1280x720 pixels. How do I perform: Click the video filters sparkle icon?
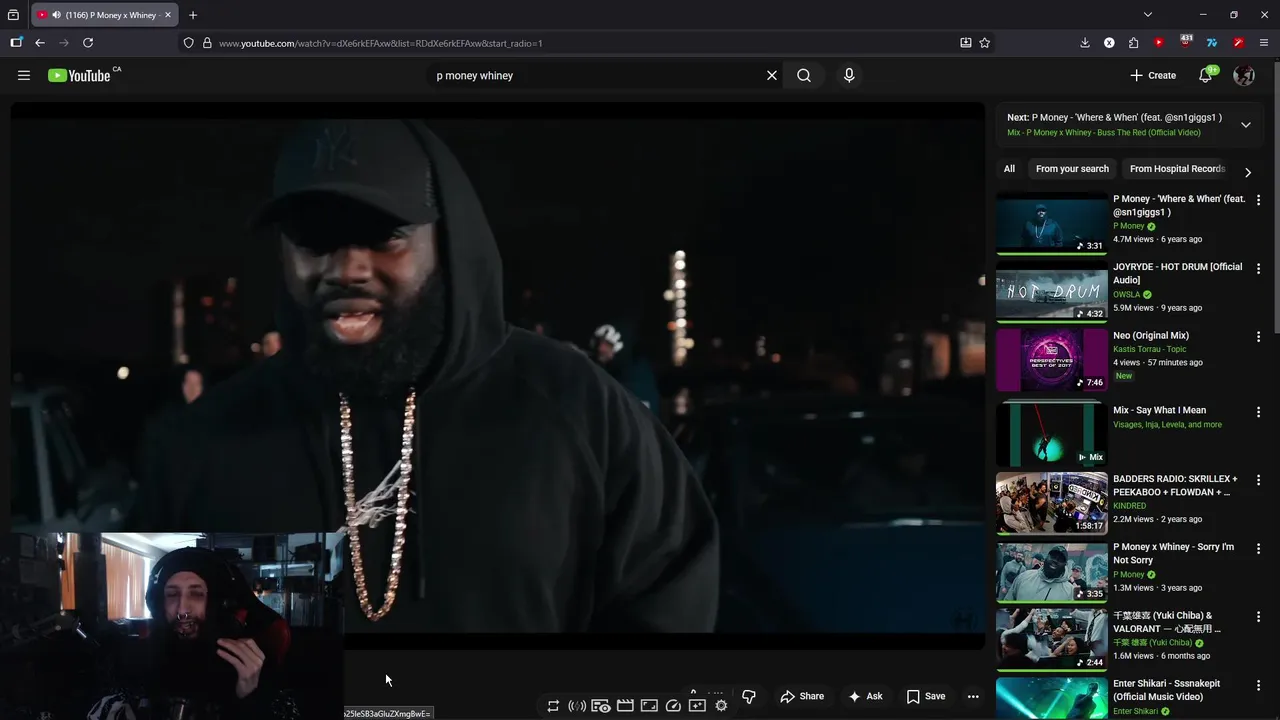coord(697,706)
